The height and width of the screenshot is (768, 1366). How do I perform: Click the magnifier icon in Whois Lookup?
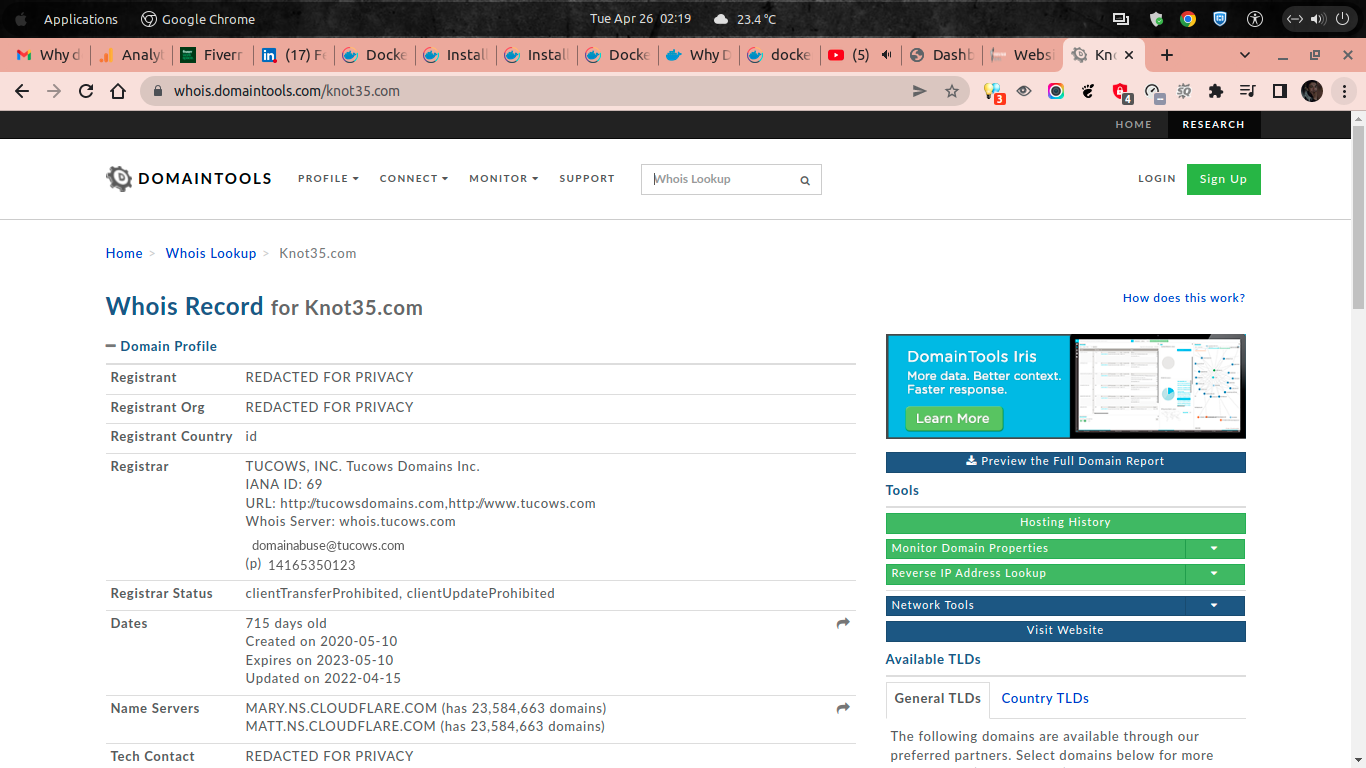tap(805, 180)
